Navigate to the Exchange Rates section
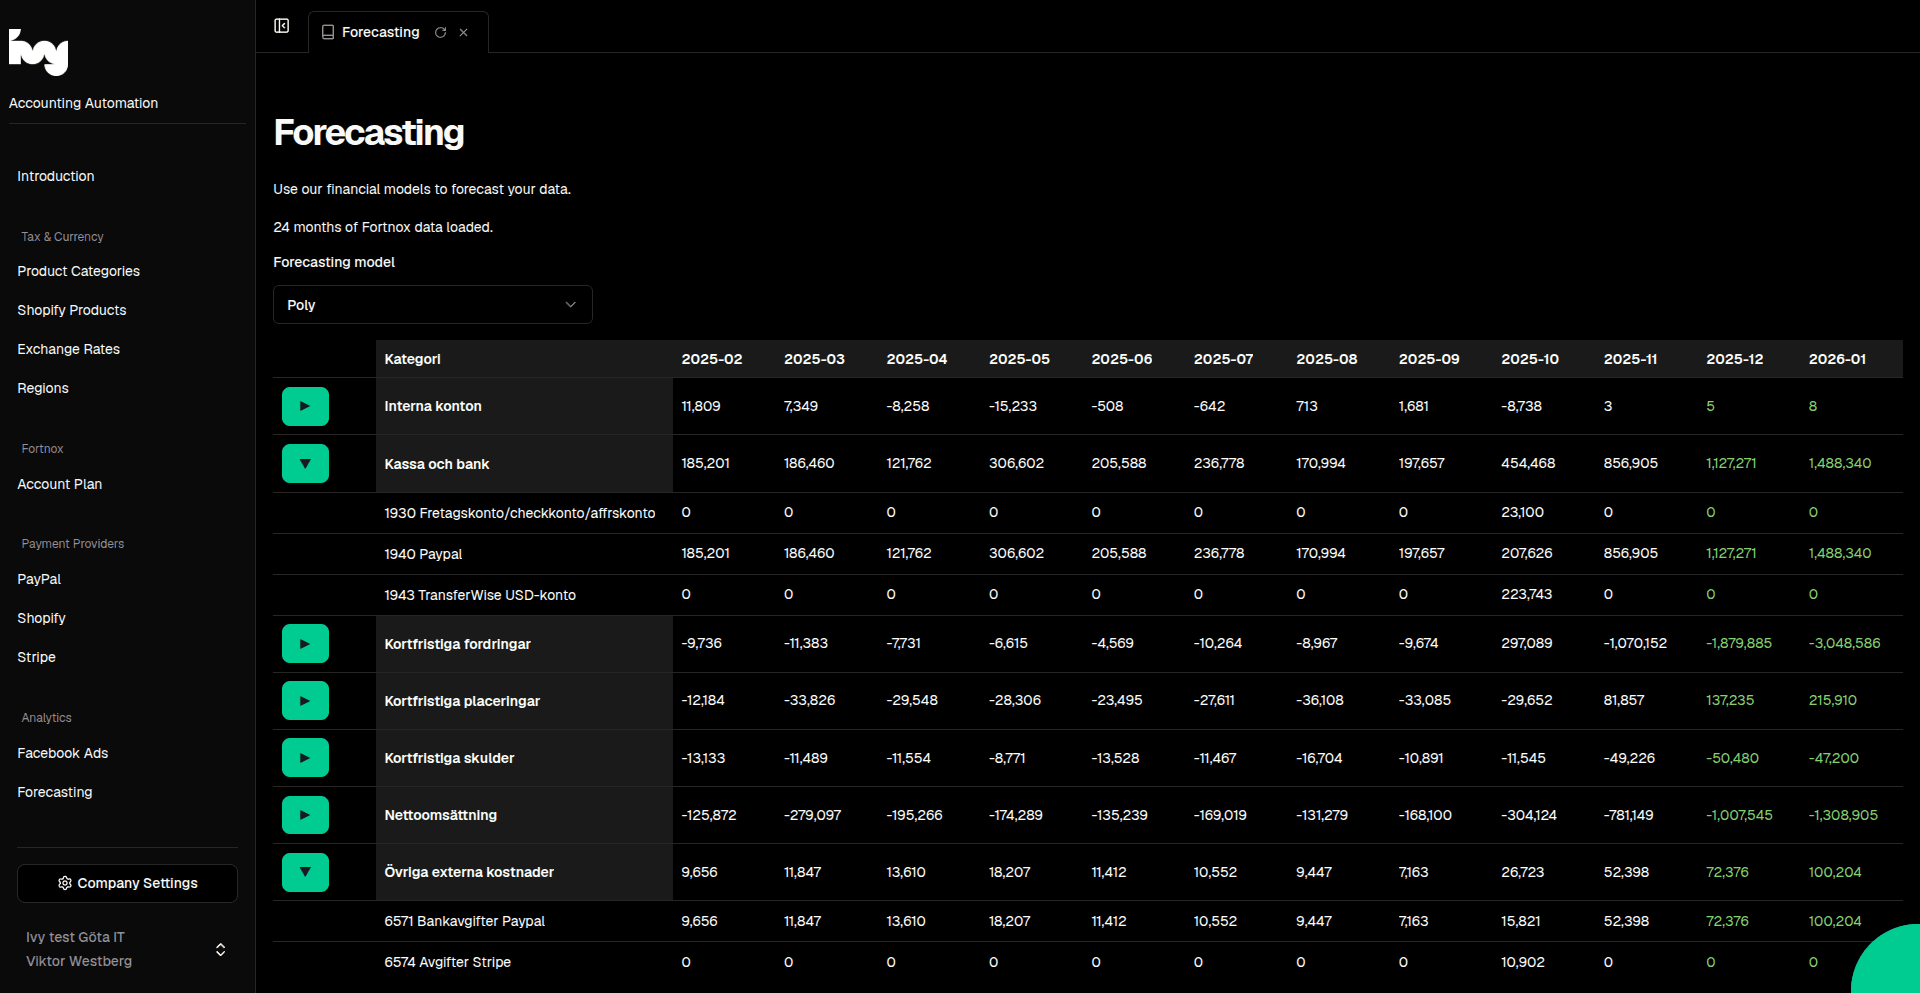Screen dimensions: 1920x993 [x=68, y=349]
